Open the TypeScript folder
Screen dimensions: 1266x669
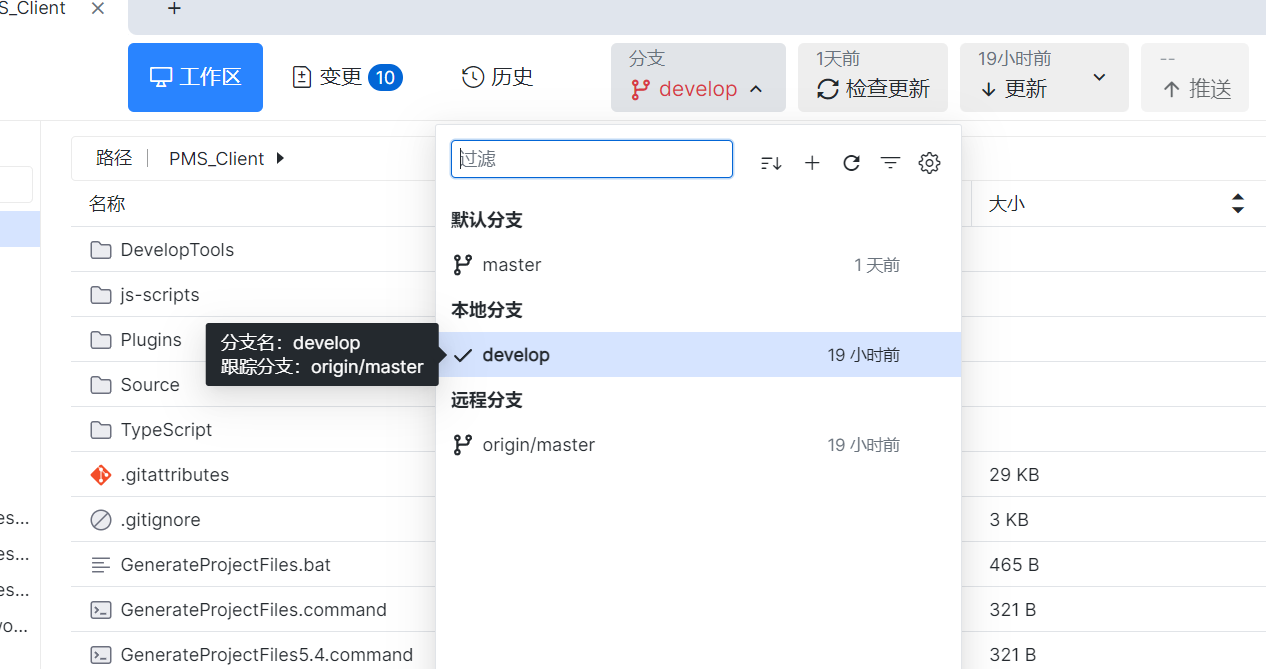(166, 430)
